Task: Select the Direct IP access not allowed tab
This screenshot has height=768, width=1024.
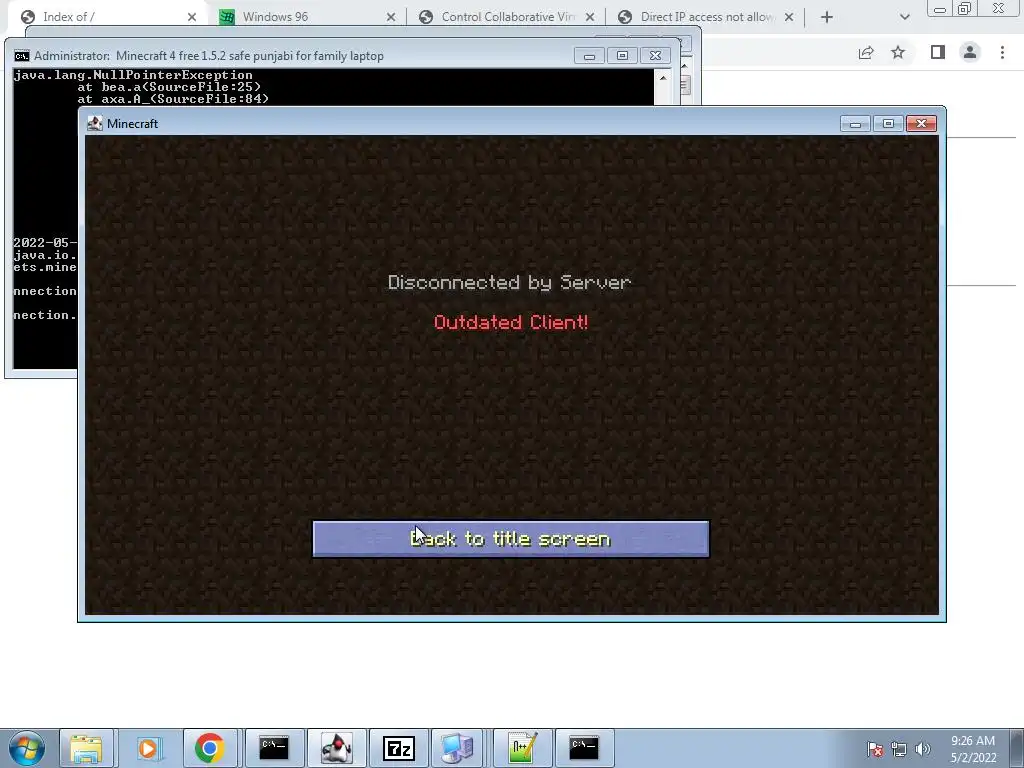Action: pos(705,16)
